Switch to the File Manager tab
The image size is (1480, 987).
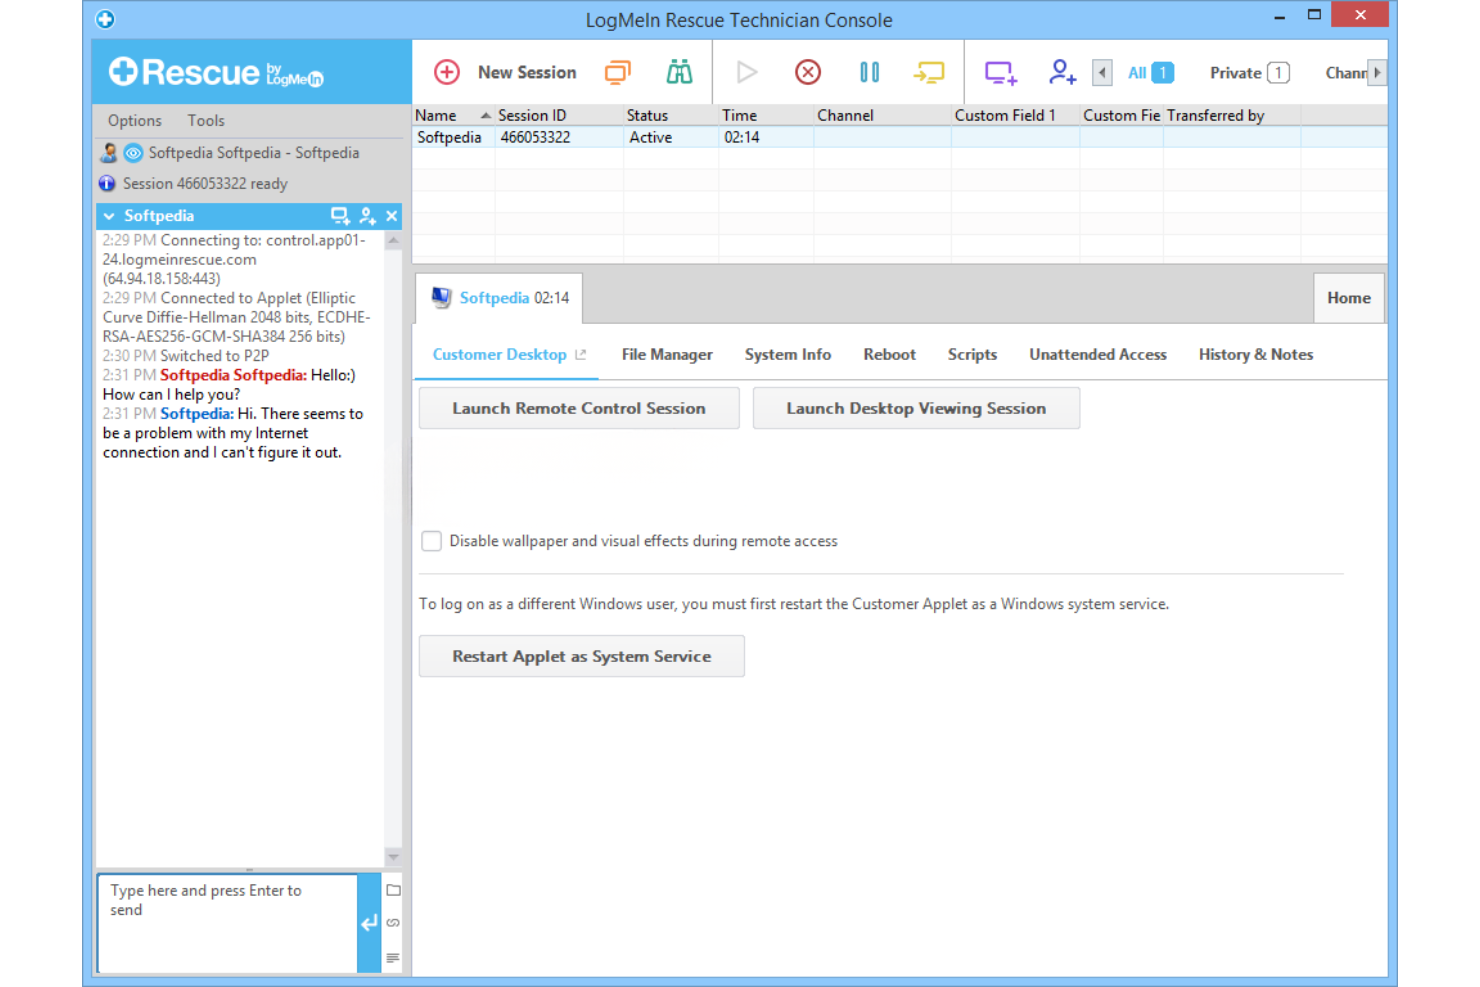pyautogui.click(x=667, y=354)
